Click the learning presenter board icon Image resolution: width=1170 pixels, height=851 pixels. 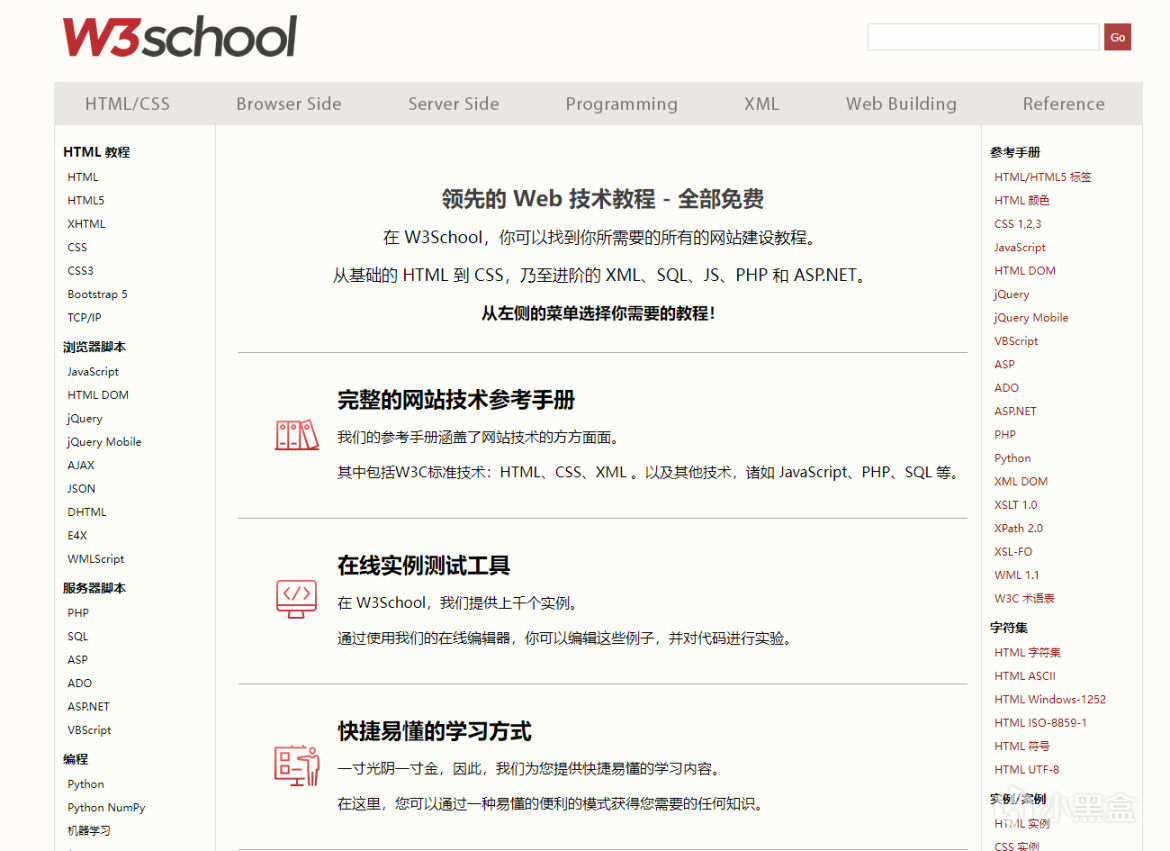pyautogui.click(x=296, y=765)
